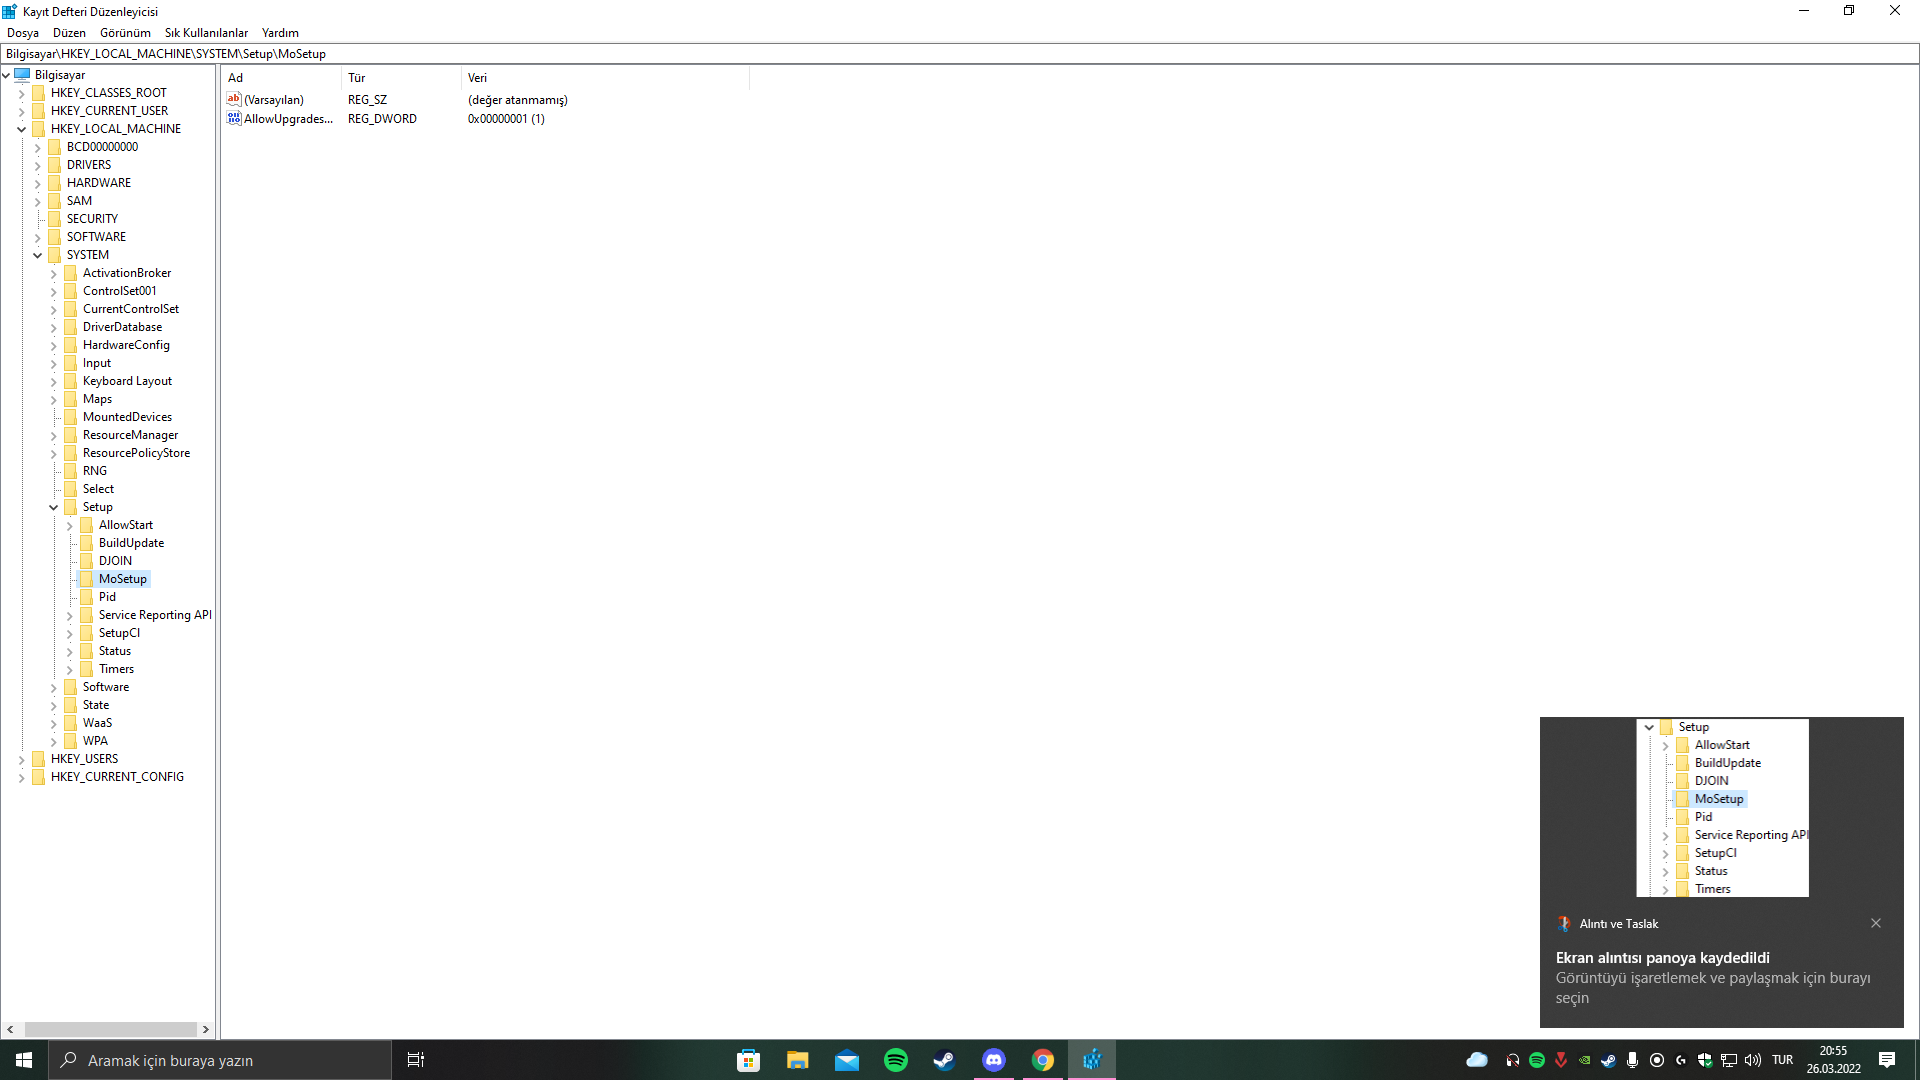The width and height of the screenshot is (1920, 1080).
Task: Click the volume icon in the system tray
Action: [x=1753, y=1060]
